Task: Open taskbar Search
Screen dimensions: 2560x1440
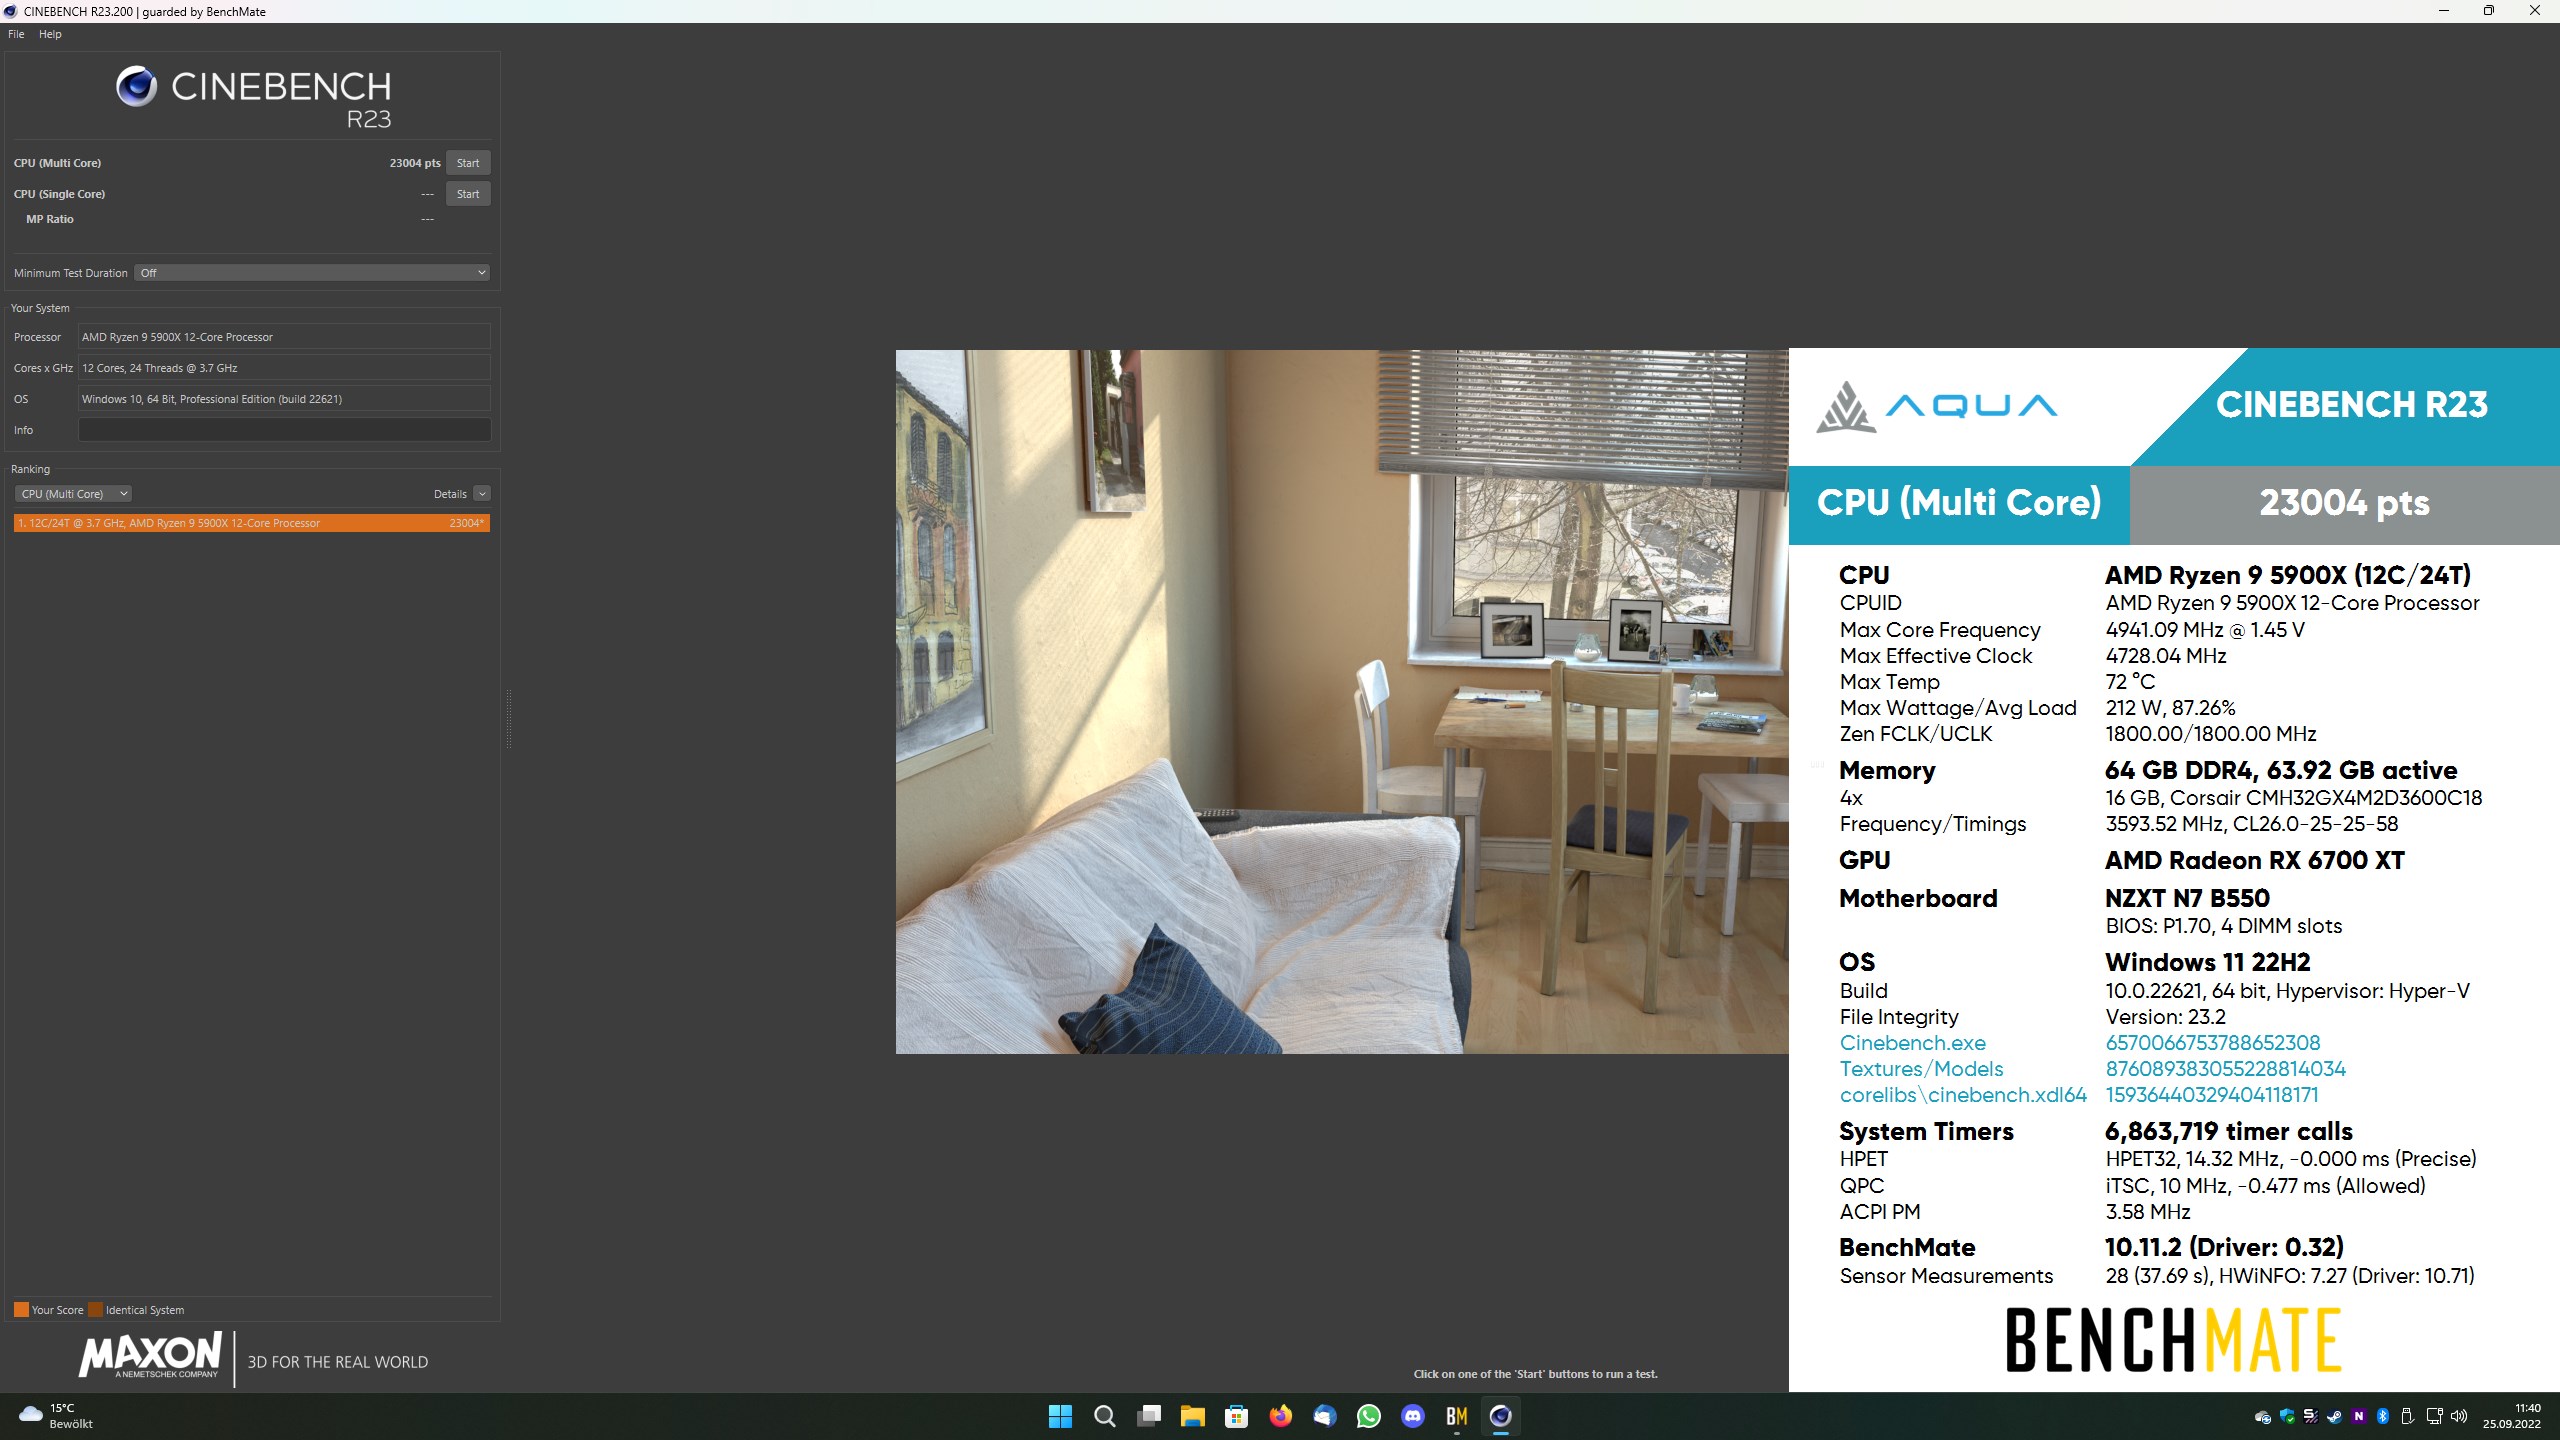Action: pyautogui.click(x=1104, y=1416)
